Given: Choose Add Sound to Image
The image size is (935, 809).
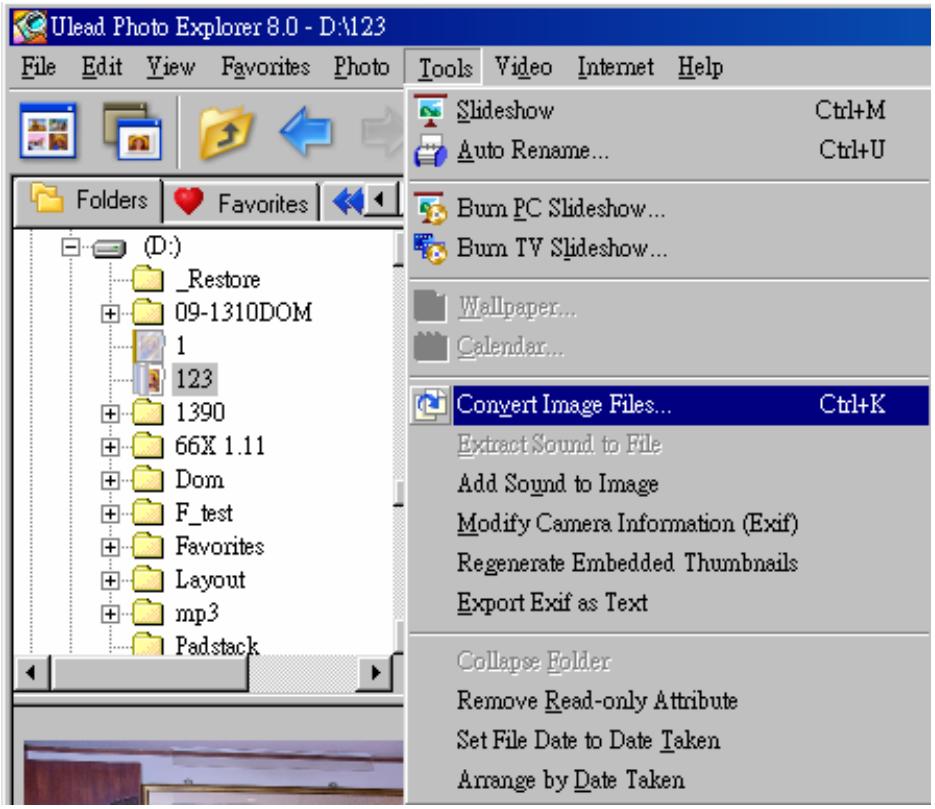Looking at the screenshot, I should (668, 483).
